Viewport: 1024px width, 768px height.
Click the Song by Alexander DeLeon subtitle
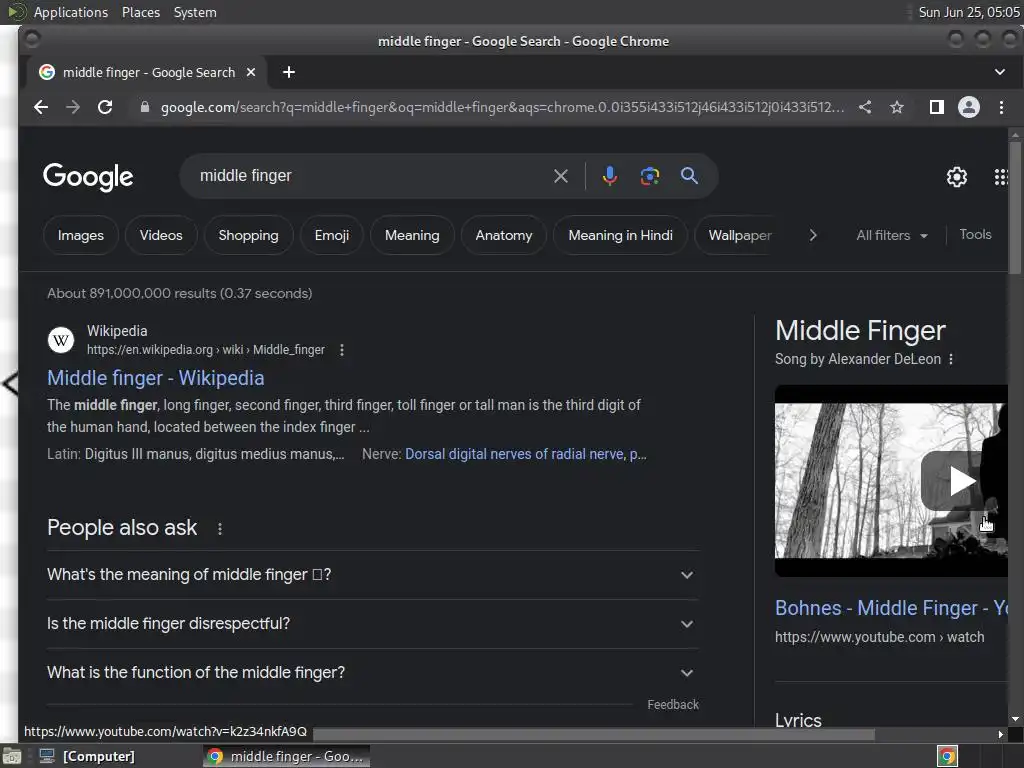point(857,359)
